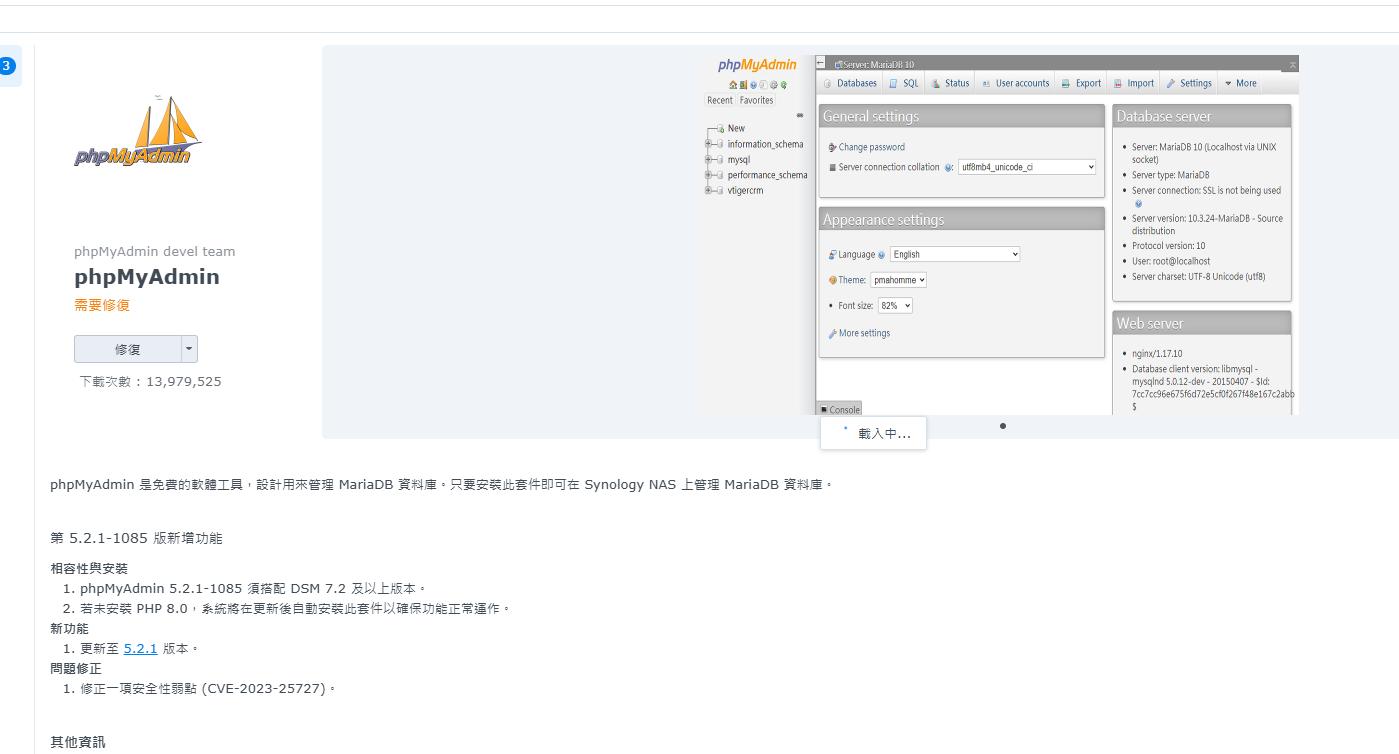Click the heading 第 5.2.1-1085 版新增功能
This screenshot has height=754, width=1399.
click(x=136, y=538)
